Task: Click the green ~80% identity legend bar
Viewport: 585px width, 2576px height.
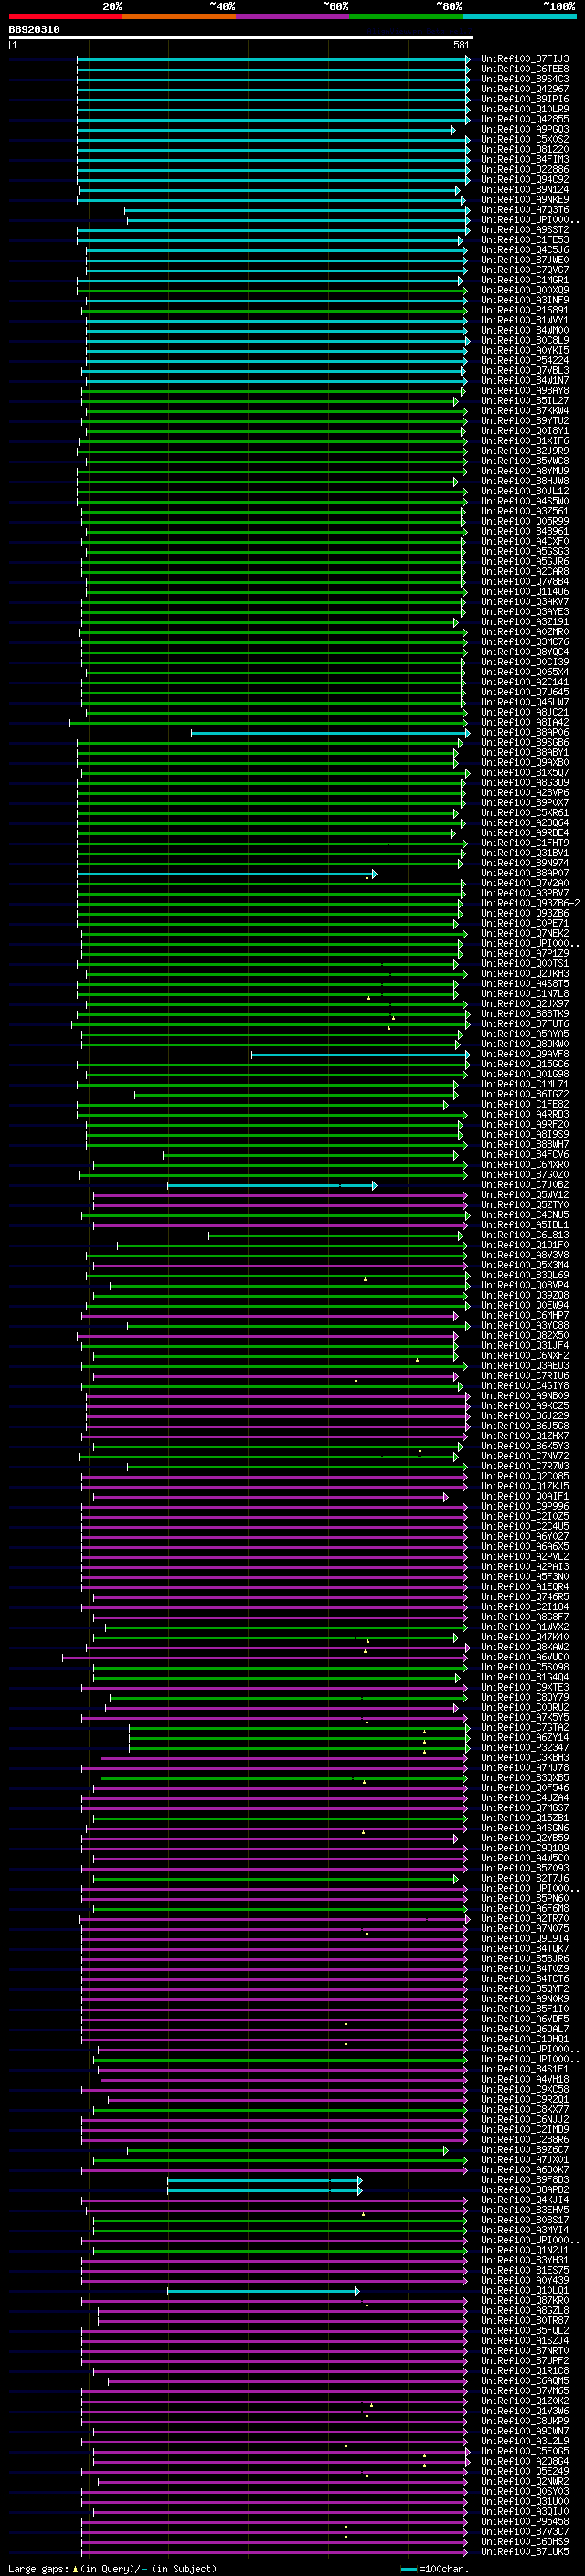Action: point(406,16)
